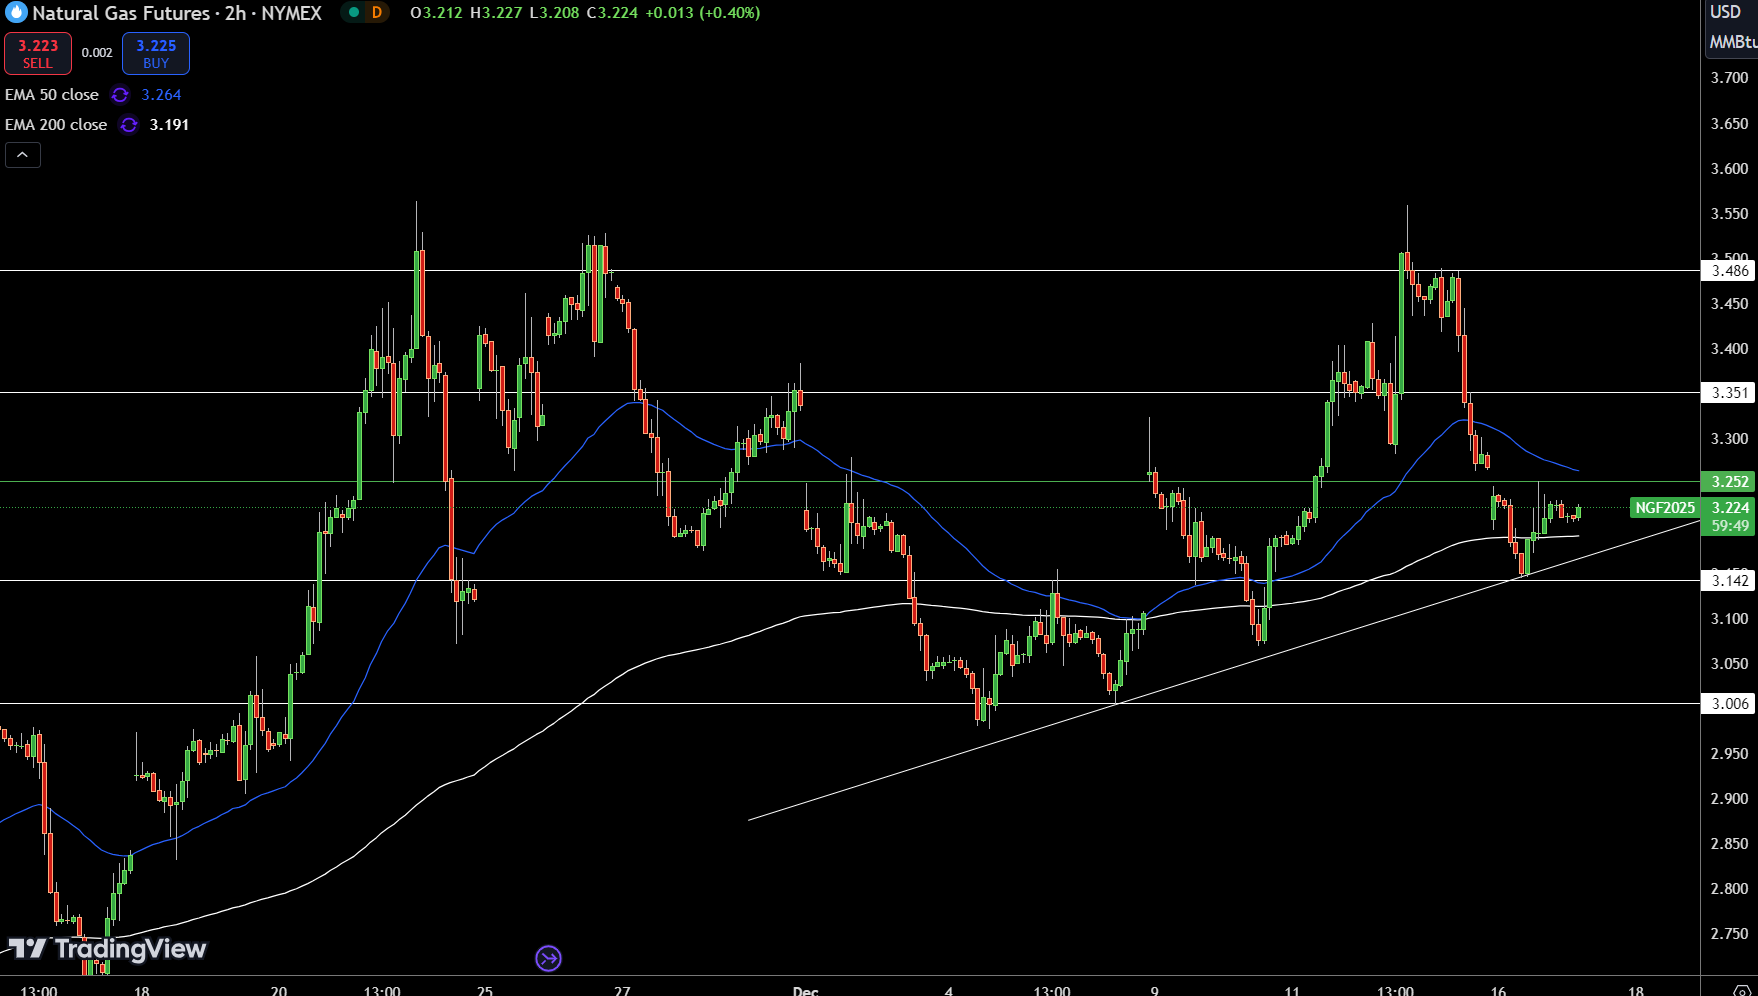This screenshot has height=996, width=1758.
Task: Click the EMA 50 refresh indicator icon
Action: coord(120,95)
